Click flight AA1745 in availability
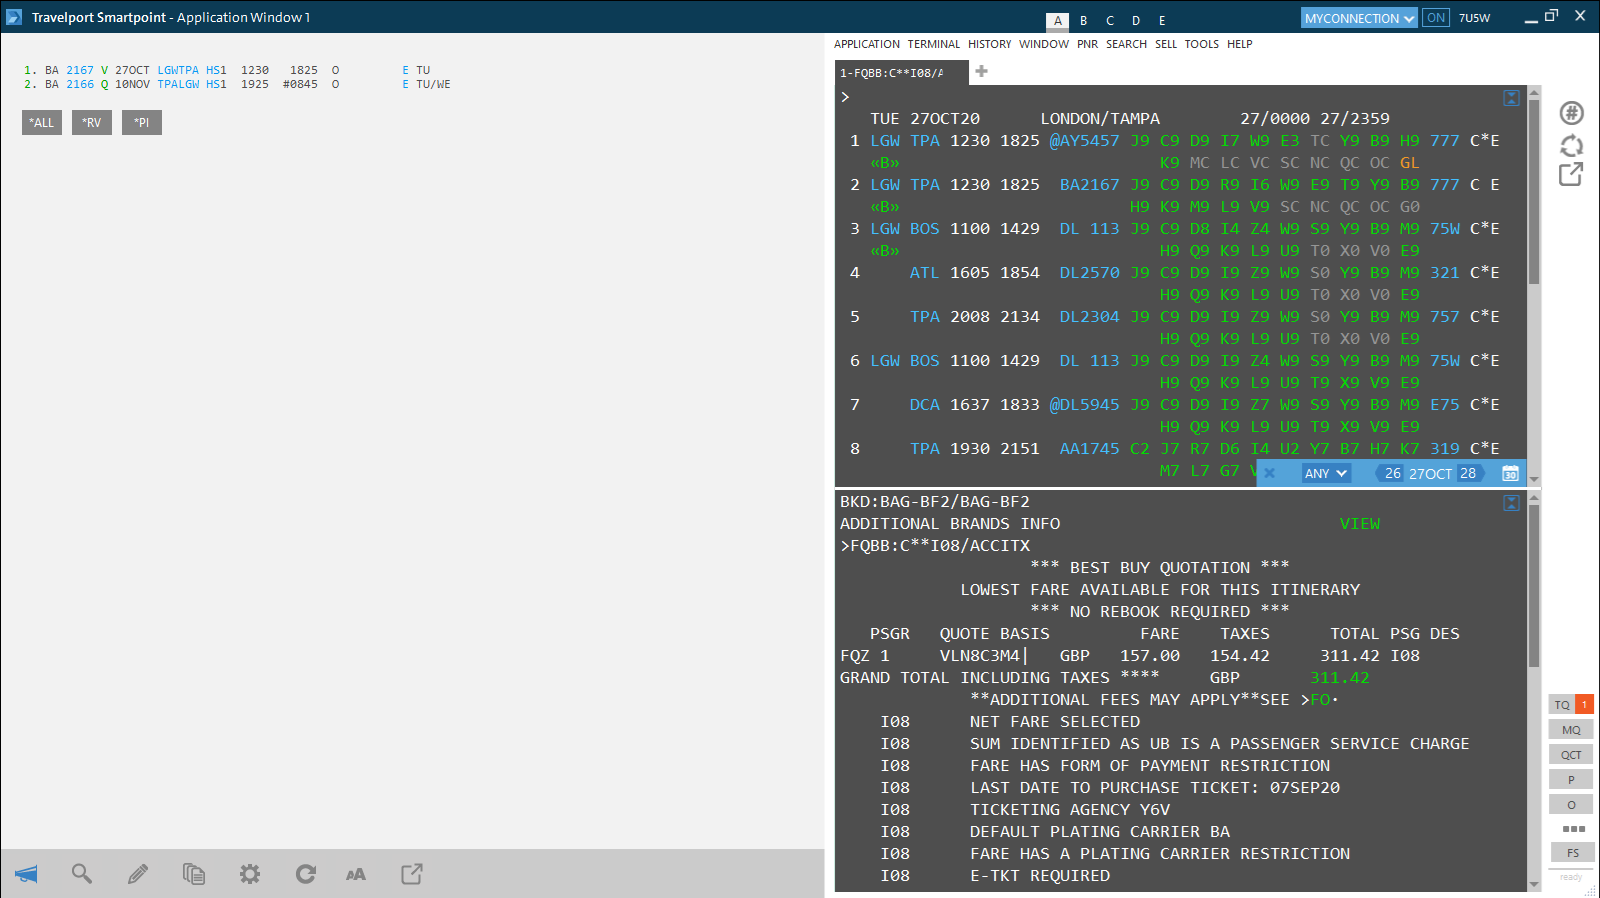This screenshot has height=898, width=1600. tap(1090, 449)
